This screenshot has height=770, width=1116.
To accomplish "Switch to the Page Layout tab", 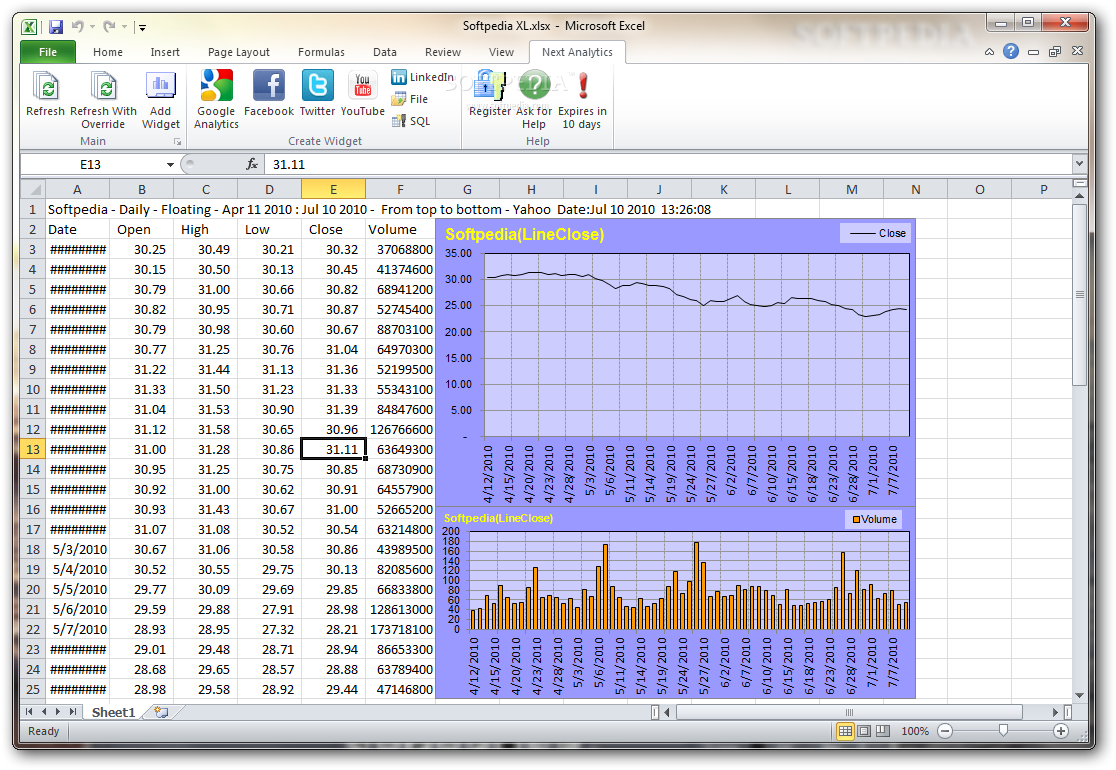I will [238, 52].
